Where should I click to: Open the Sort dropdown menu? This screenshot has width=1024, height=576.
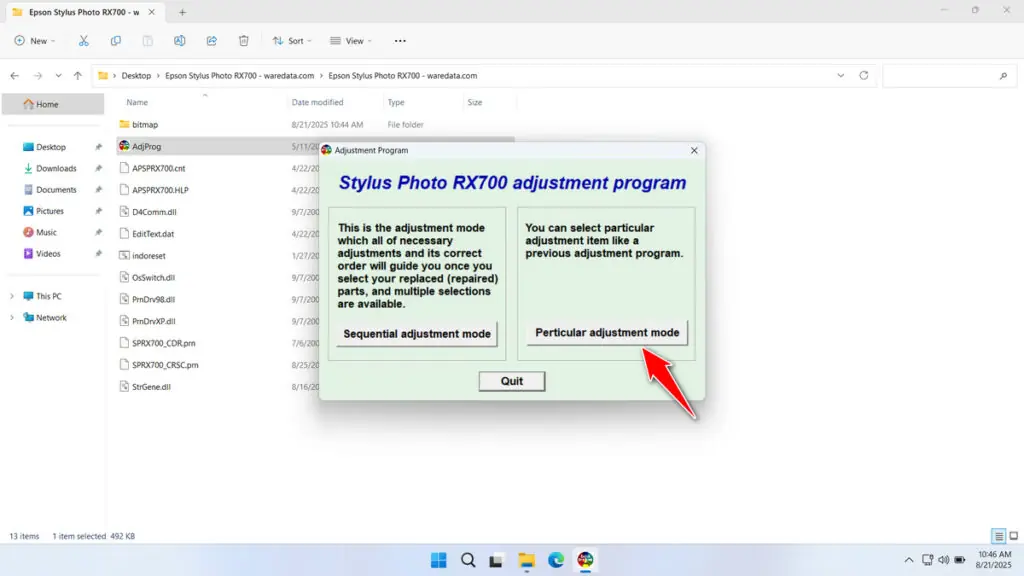[x=291, y=41]
